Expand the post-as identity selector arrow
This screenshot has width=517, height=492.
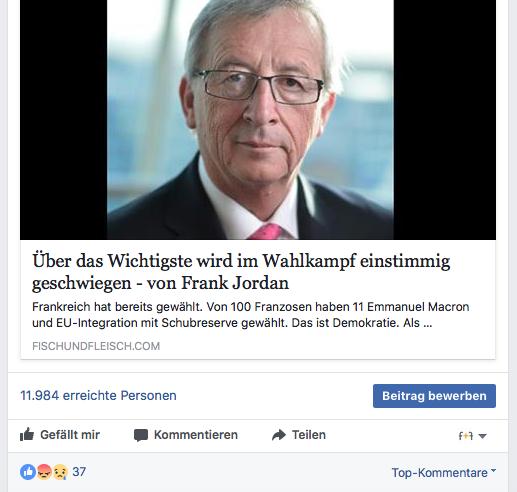point(482,436)
